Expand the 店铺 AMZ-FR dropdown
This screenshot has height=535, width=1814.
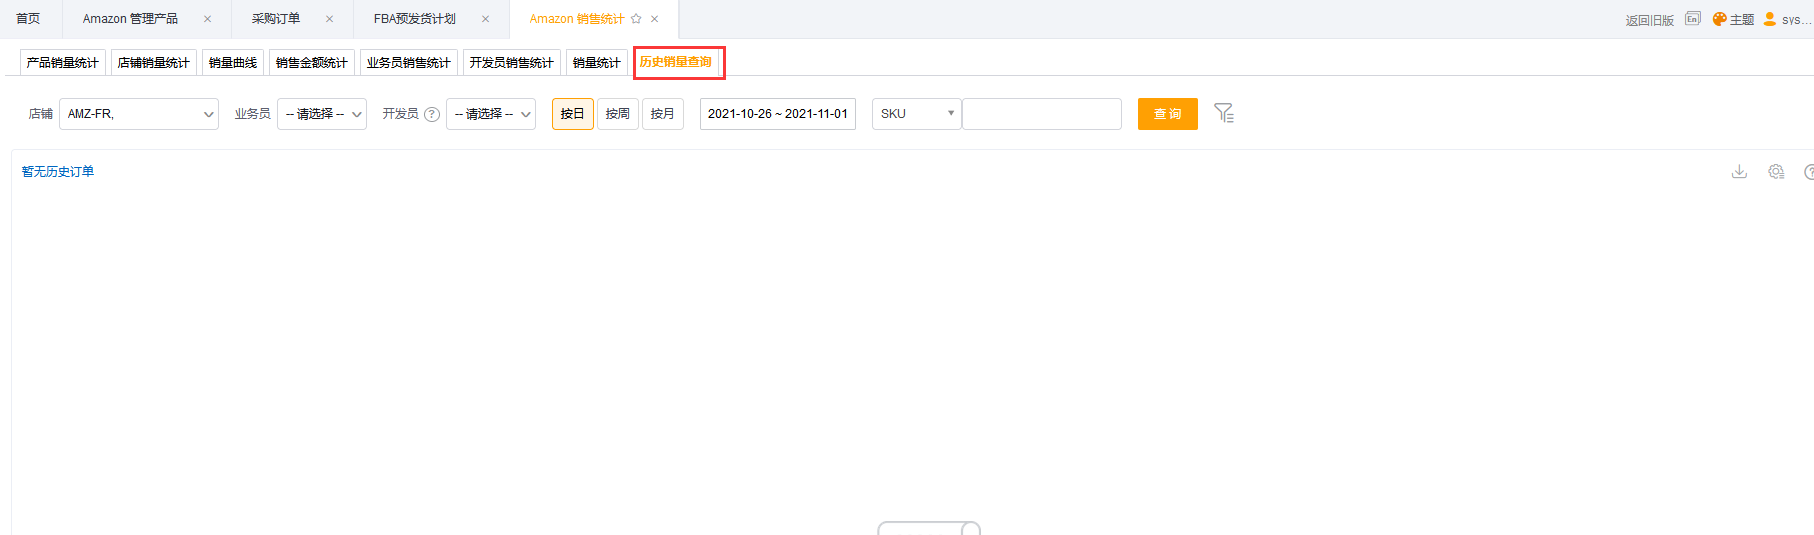point(139,114)
